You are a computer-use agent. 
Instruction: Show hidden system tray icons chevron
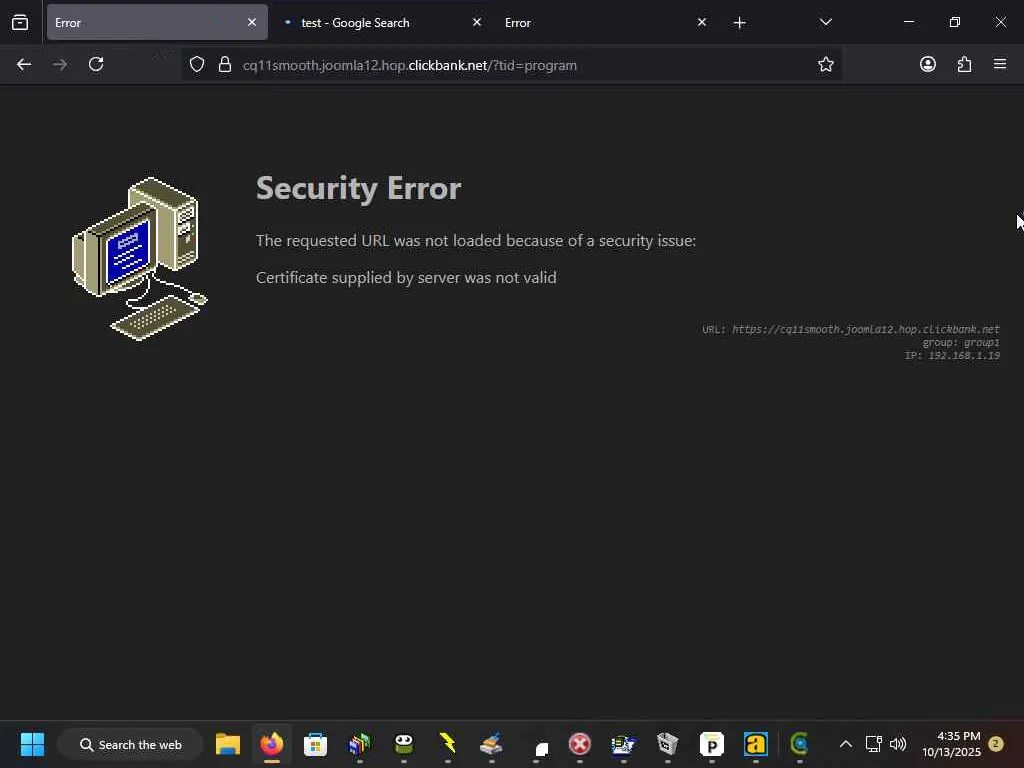[x=845, y=744]
